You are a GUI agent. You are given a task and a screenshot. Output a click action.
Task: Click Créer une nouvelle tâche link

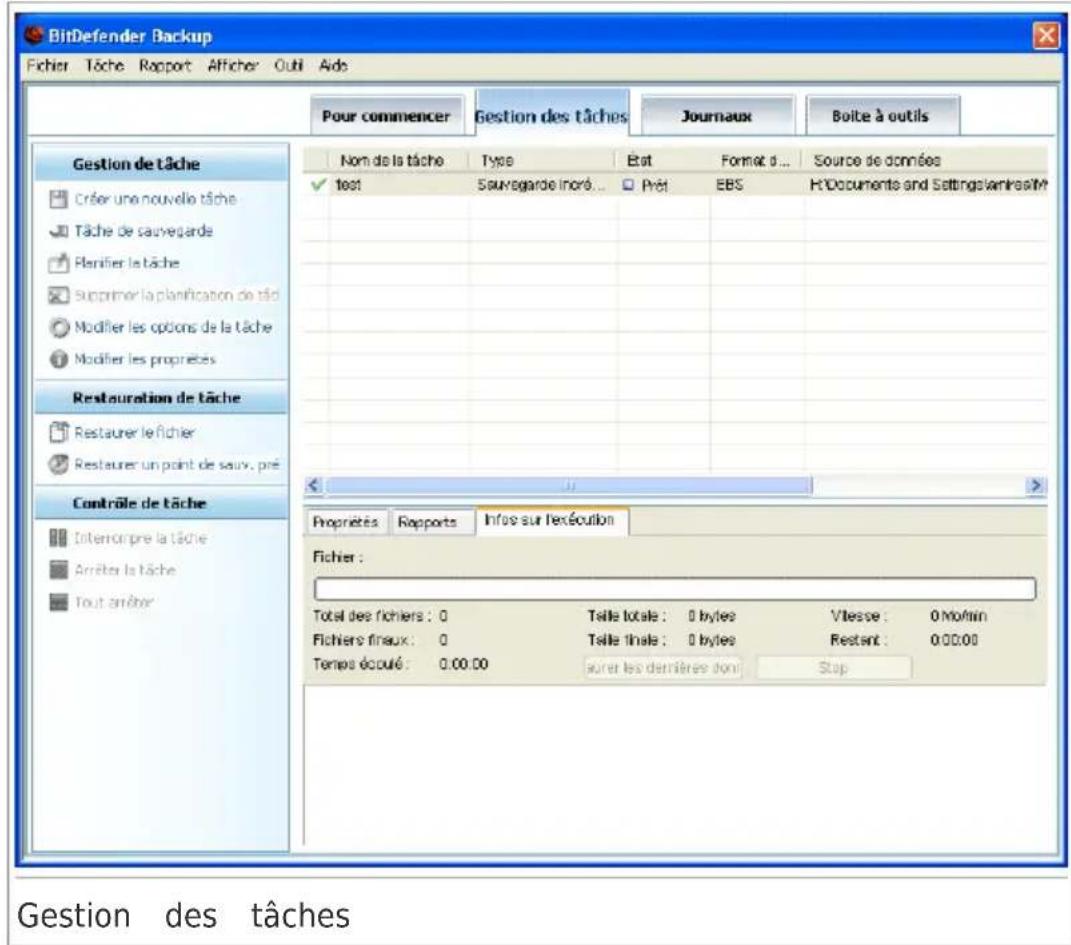(x=155, y=199)
